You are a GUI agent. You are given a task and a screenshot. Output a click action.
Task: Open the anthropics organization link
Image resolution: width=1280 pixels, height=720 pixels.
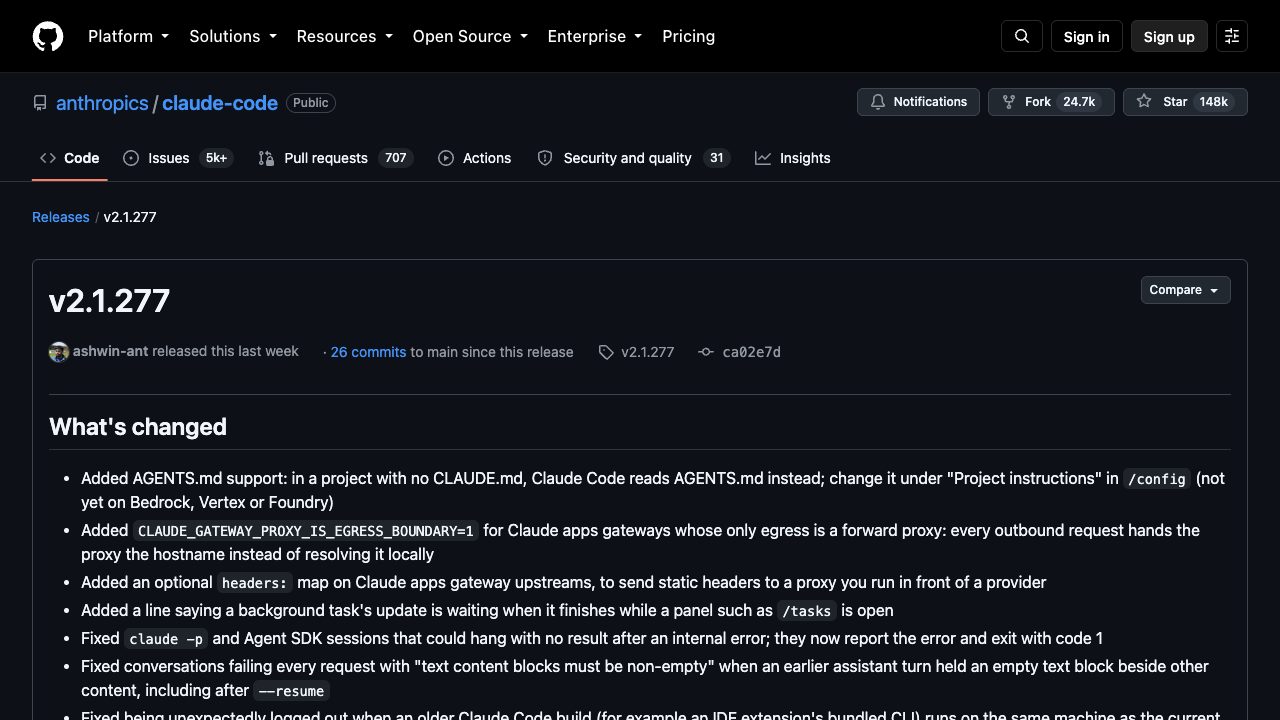click(x=102, y=103)
